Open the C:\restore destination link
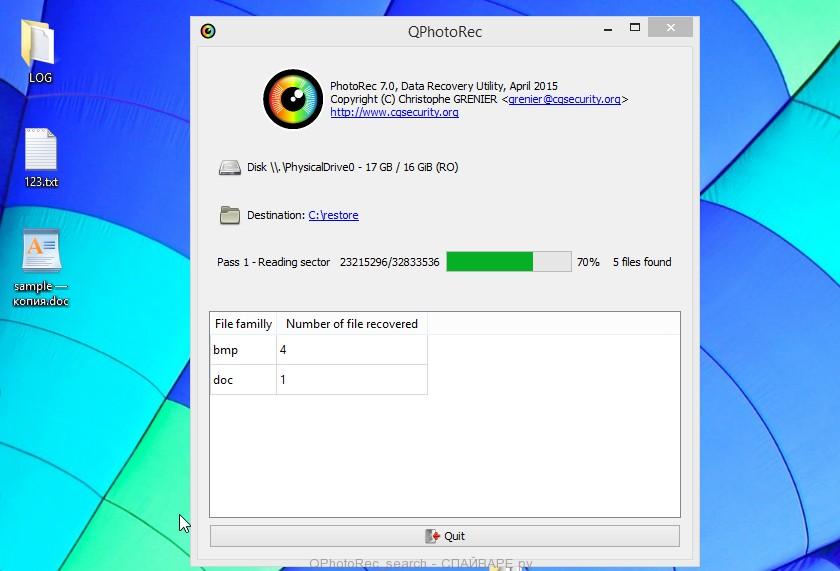The image size is (840, 571). point(333,215)
